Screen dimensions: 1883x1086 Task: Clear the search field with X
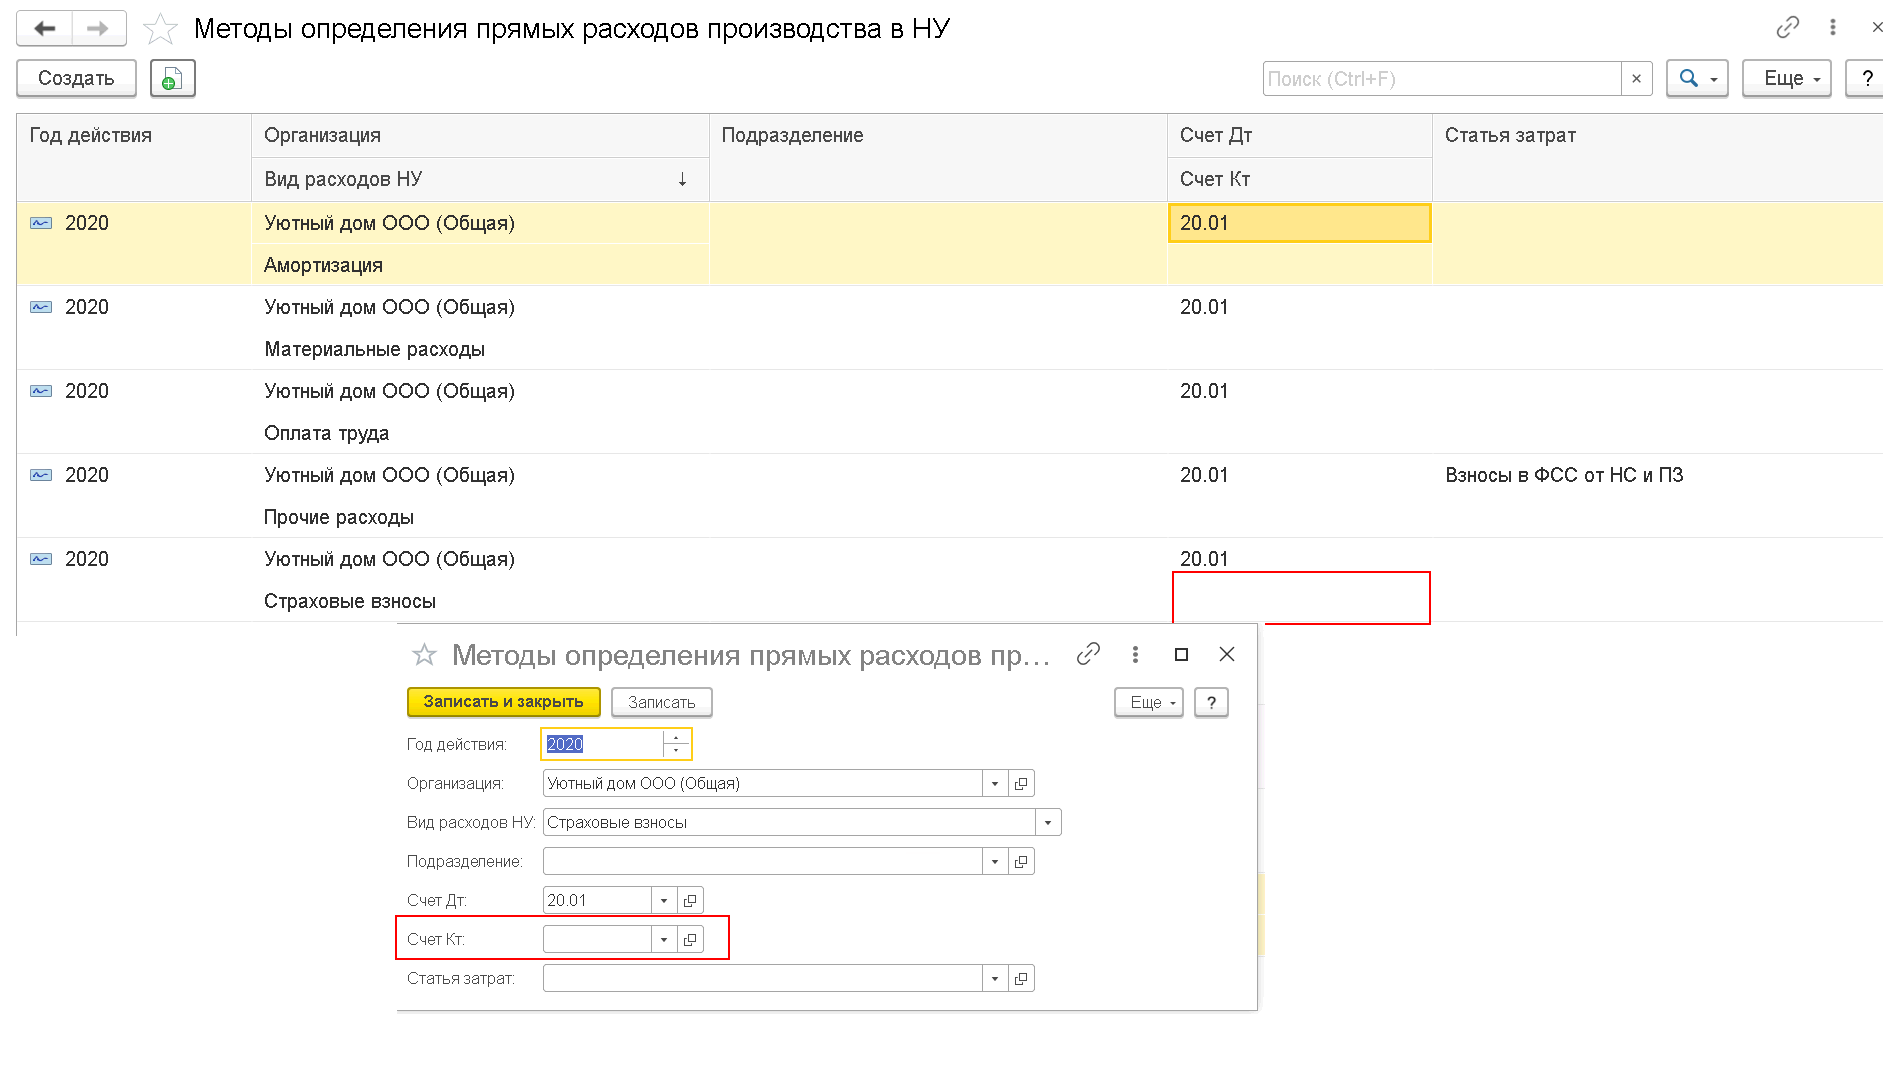1636,78
